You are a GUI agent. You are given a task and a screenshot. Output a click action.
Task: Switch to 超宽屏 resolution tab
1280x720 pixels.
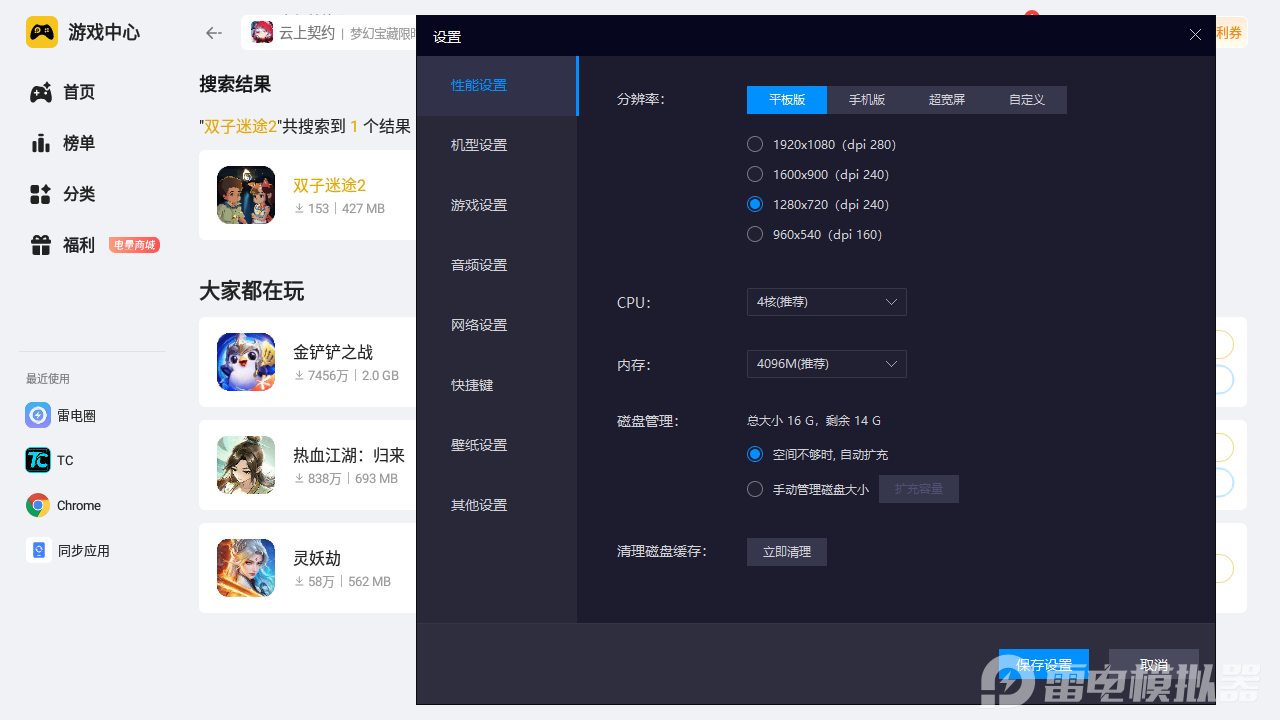pyautogui.click(x=947, y=100)
